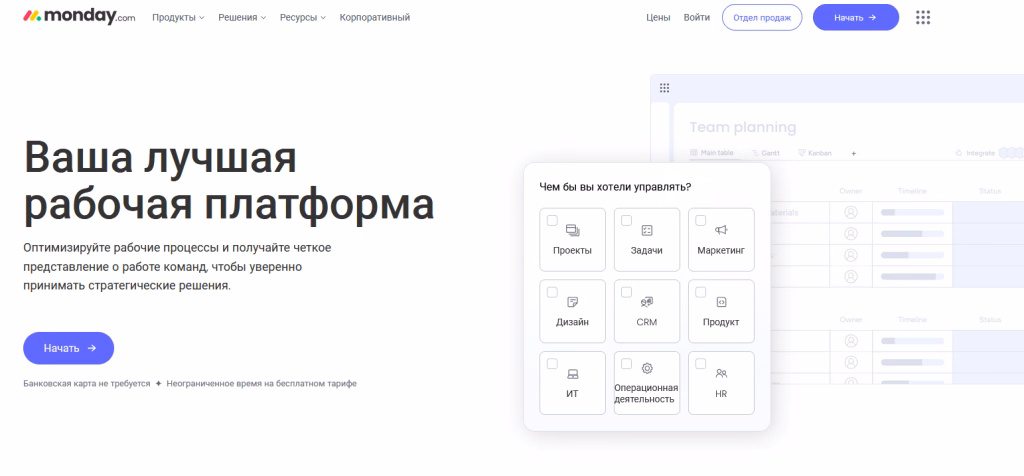Check the Продукт checkbox
The height and width of the screenshot is (476, 1024).
701,292
